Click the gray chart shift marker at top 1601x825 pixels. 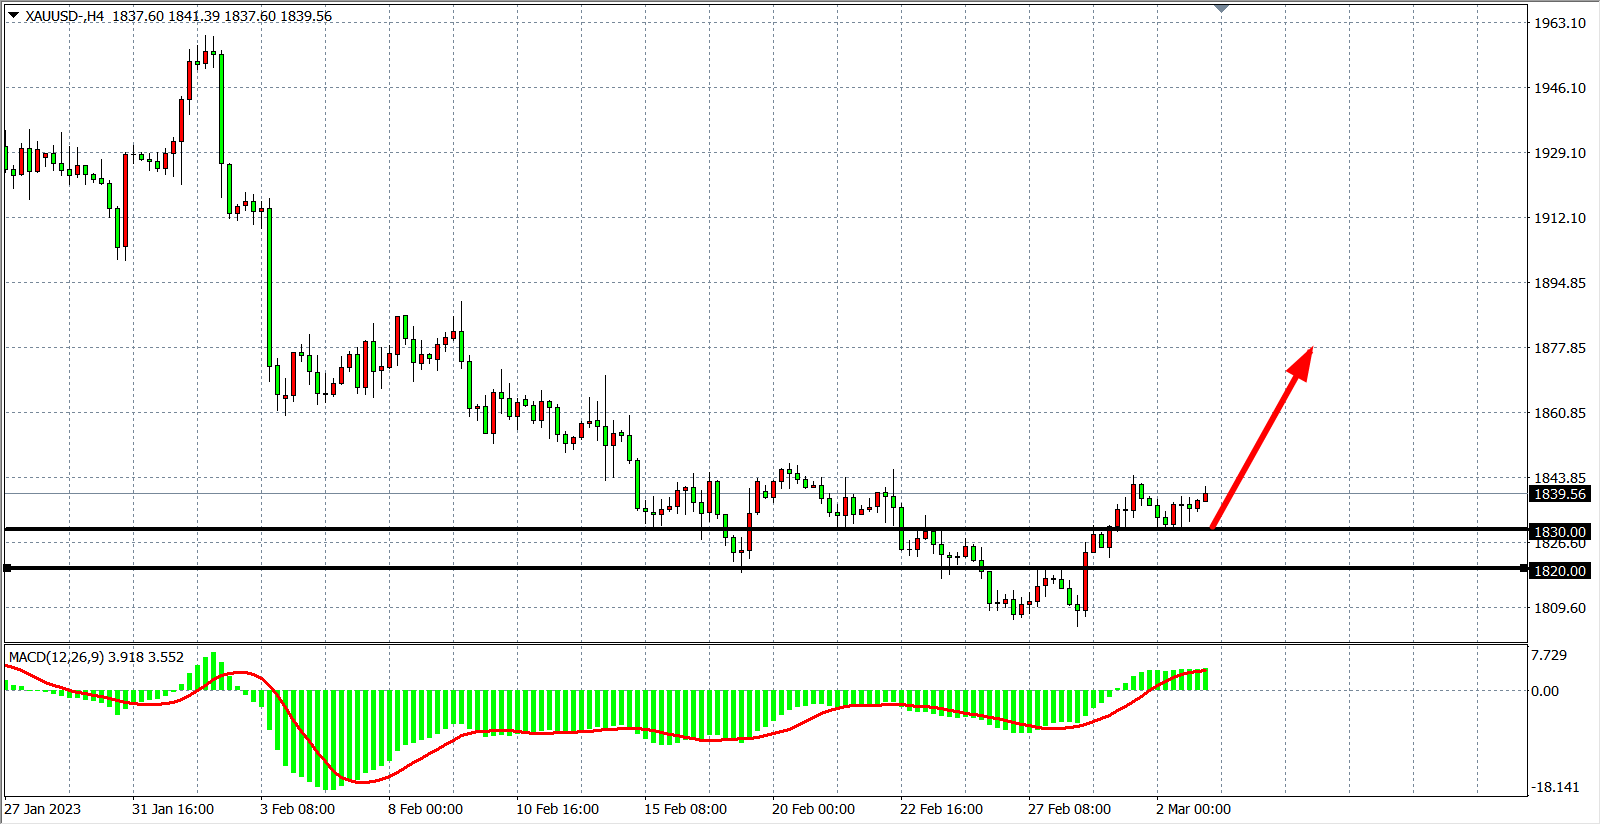click(1221, 8)
